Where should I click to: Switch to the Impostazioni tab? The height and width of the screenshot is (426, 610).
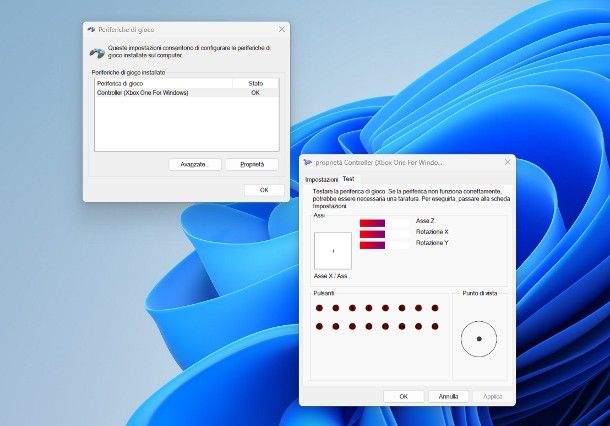point(322,179)
